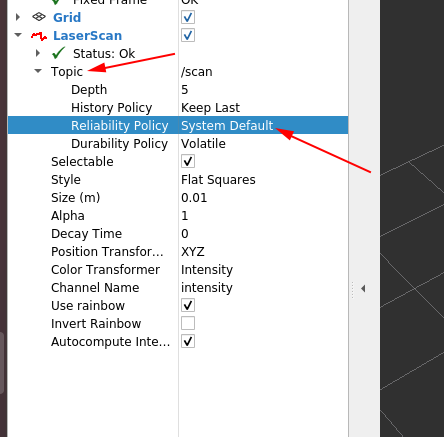Select the Reliability Policy label

coord(120,126)
